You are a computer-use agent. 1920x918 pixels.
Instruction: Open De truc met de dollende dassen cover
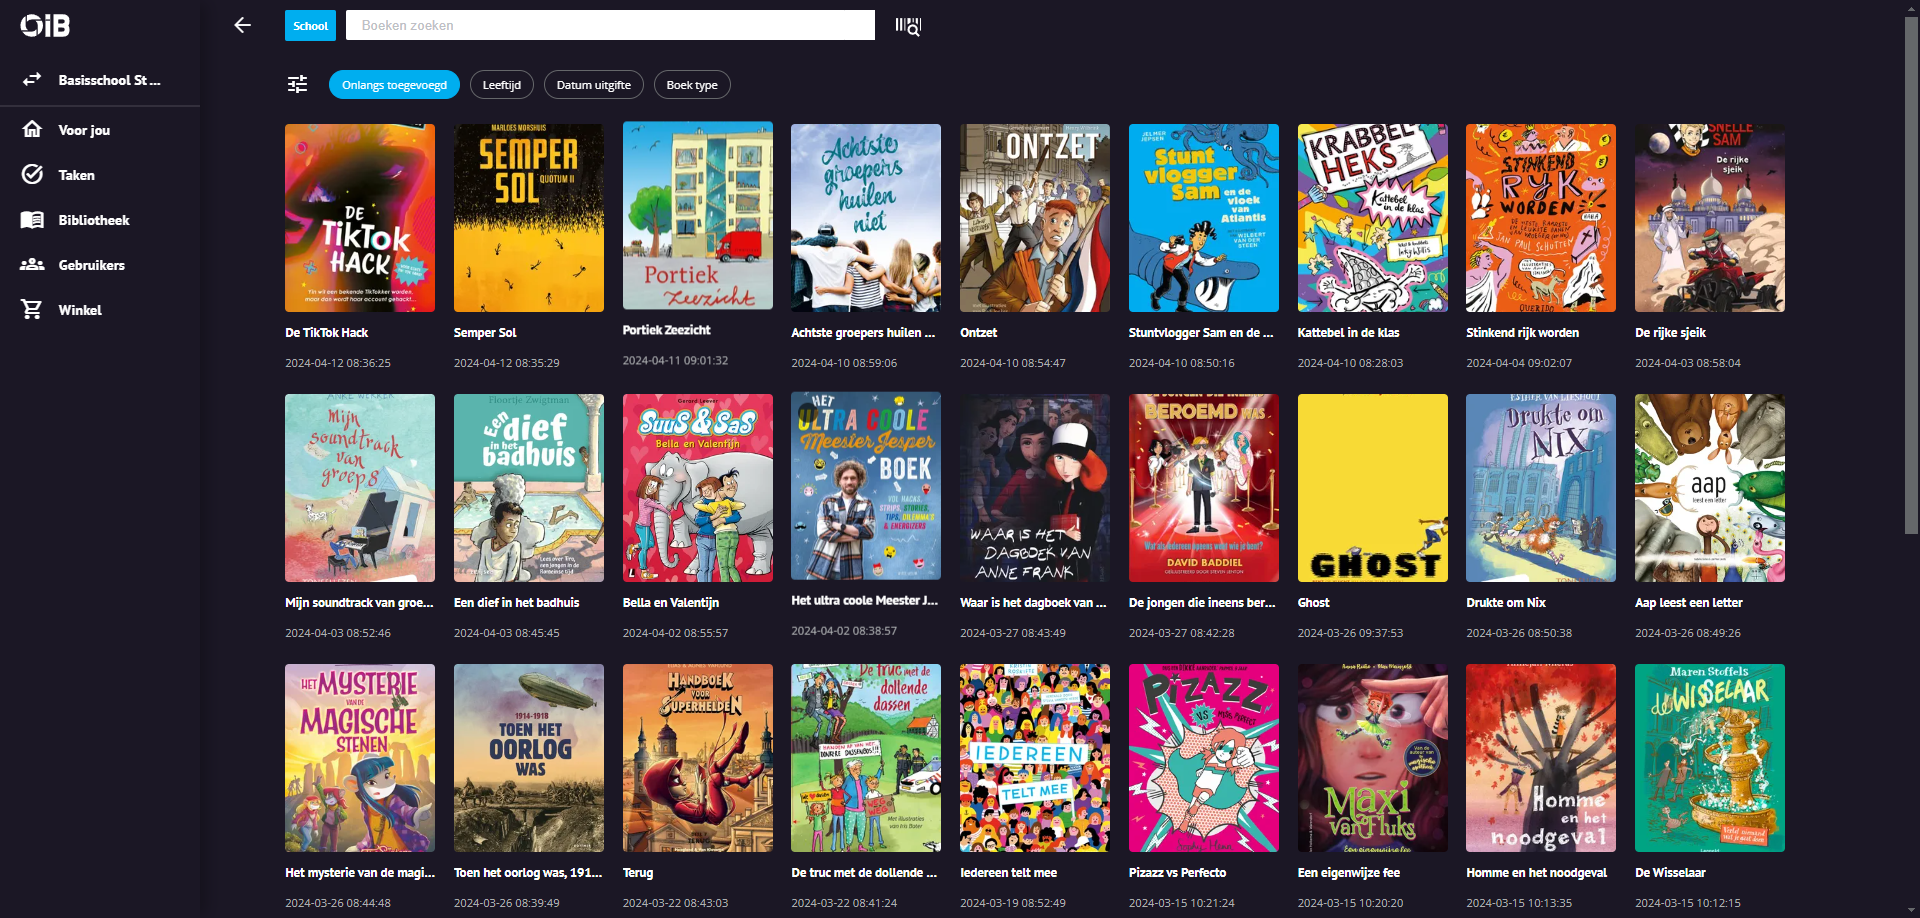866,758
